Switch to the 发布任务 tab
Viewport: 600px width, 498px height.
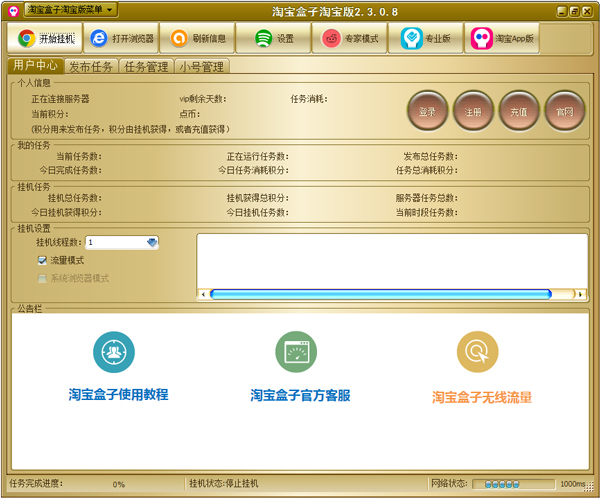click(x=91, y=67)
